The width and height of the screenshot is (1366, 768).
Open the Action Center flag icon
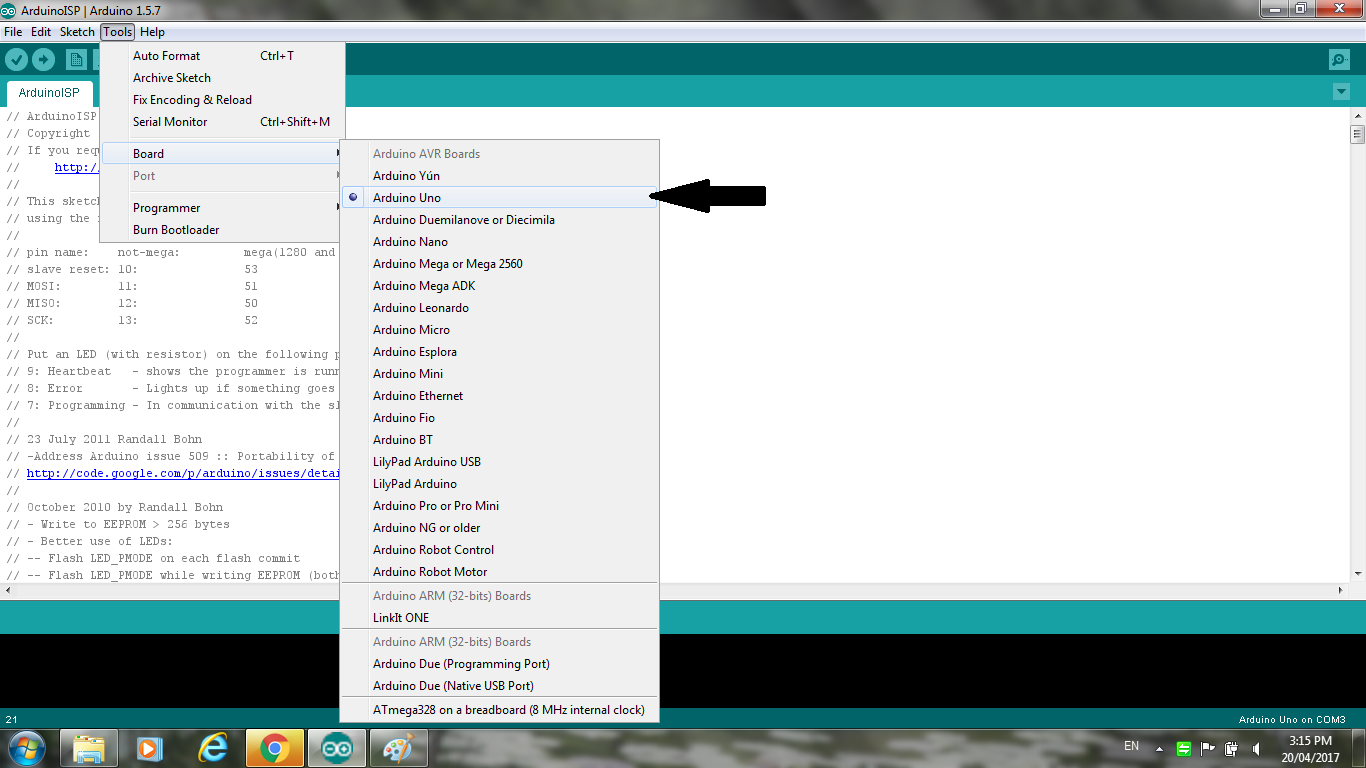(x=1208, y=748)
